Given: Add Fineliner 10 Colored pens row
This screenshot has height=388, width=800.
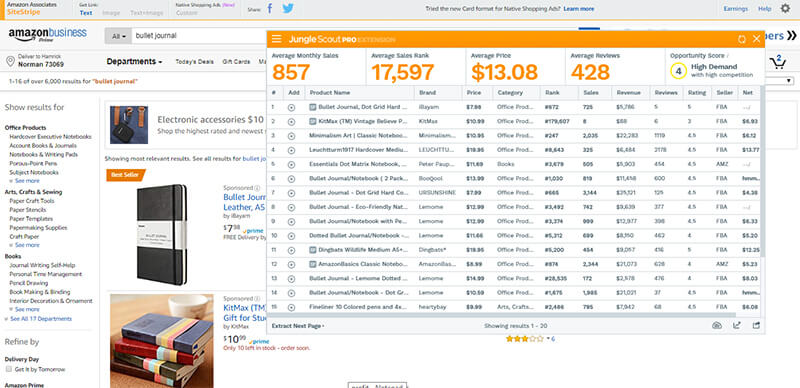Looking at the screenshot, I should point(291,307).
